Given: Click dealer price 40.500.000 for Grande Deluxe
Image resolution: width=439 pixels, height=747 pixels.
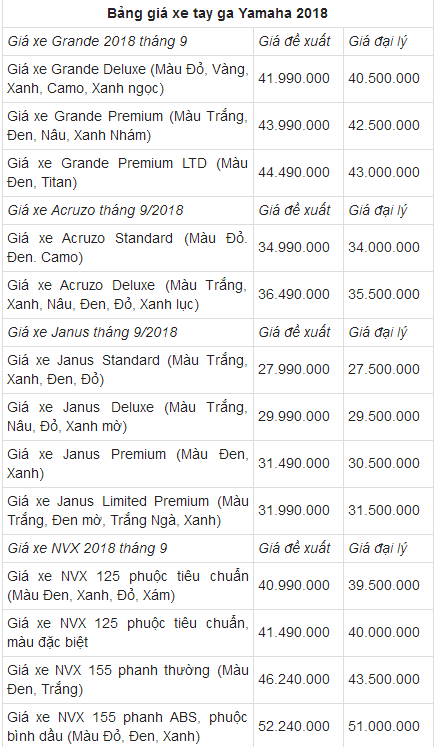Looking at the screenshot, I should tap(384, 79).
